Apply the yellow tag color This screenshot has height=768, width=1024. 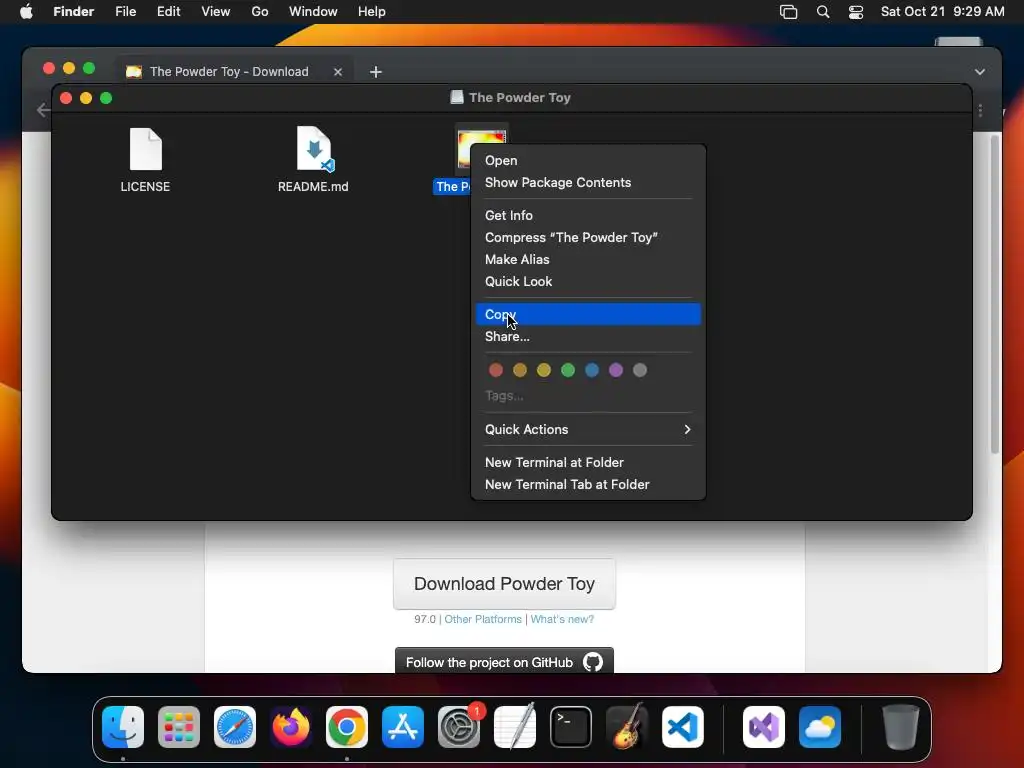544,370
